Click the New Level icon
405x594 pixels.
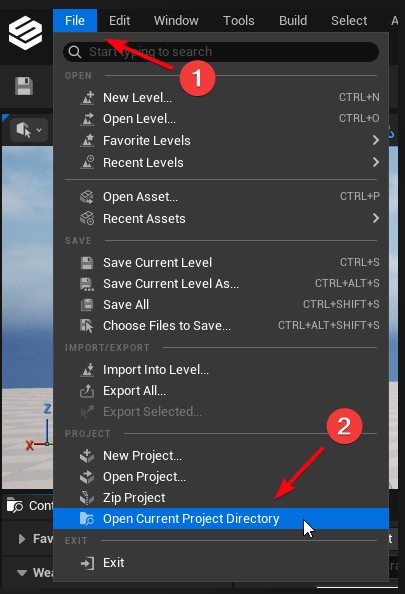point(87,98)
